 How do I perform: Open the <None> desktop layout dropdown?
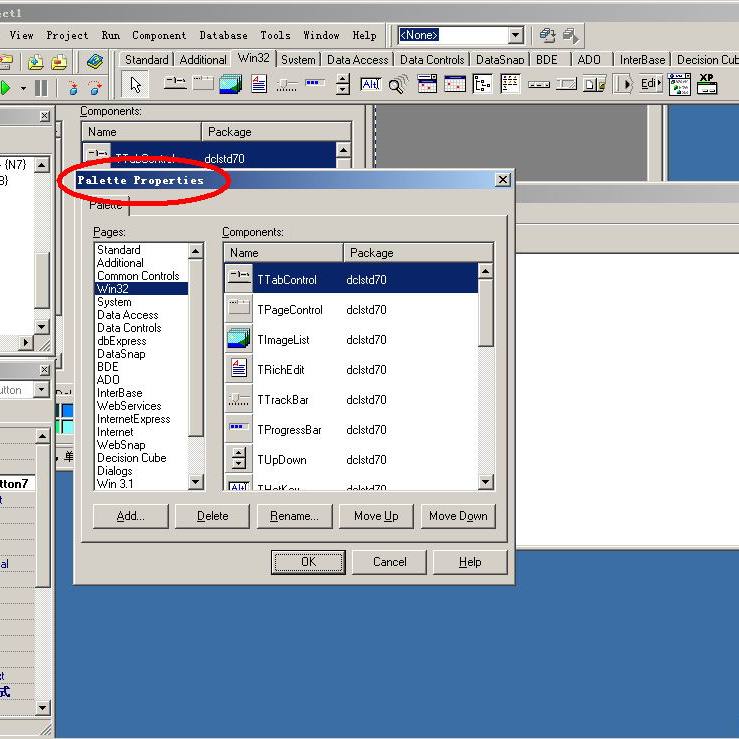pyautogui.click(x=515, y=35)
